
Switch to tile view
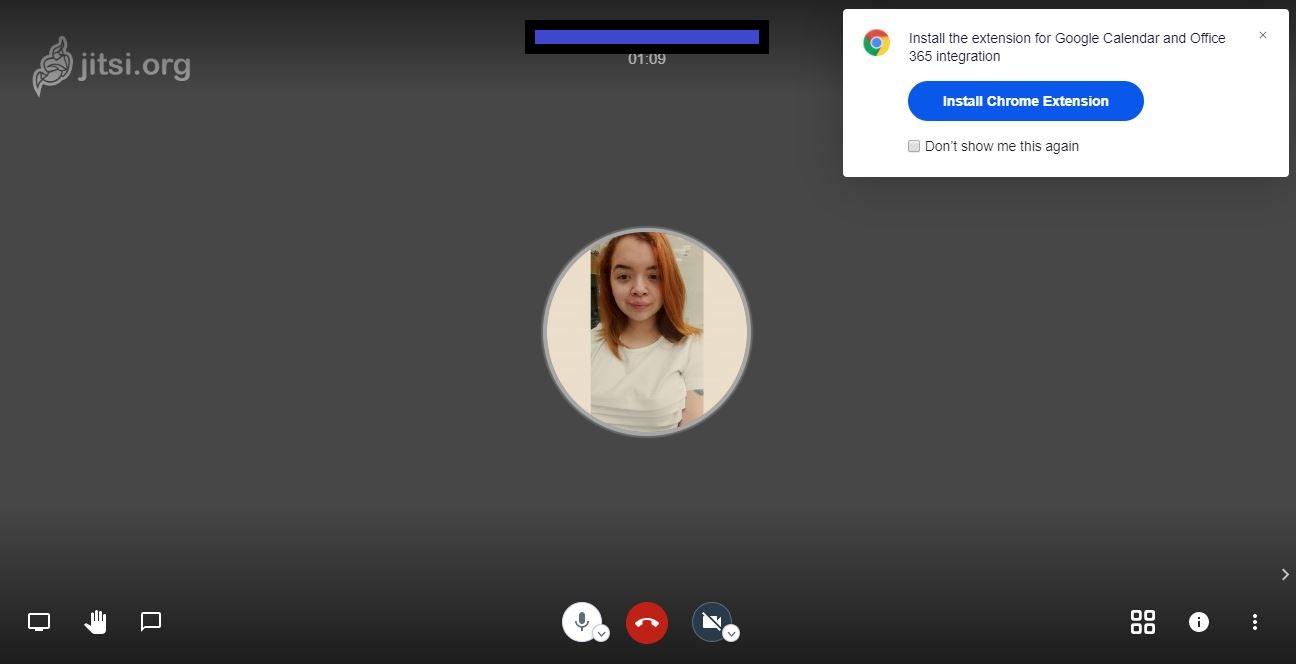[x=1143, y=622]
